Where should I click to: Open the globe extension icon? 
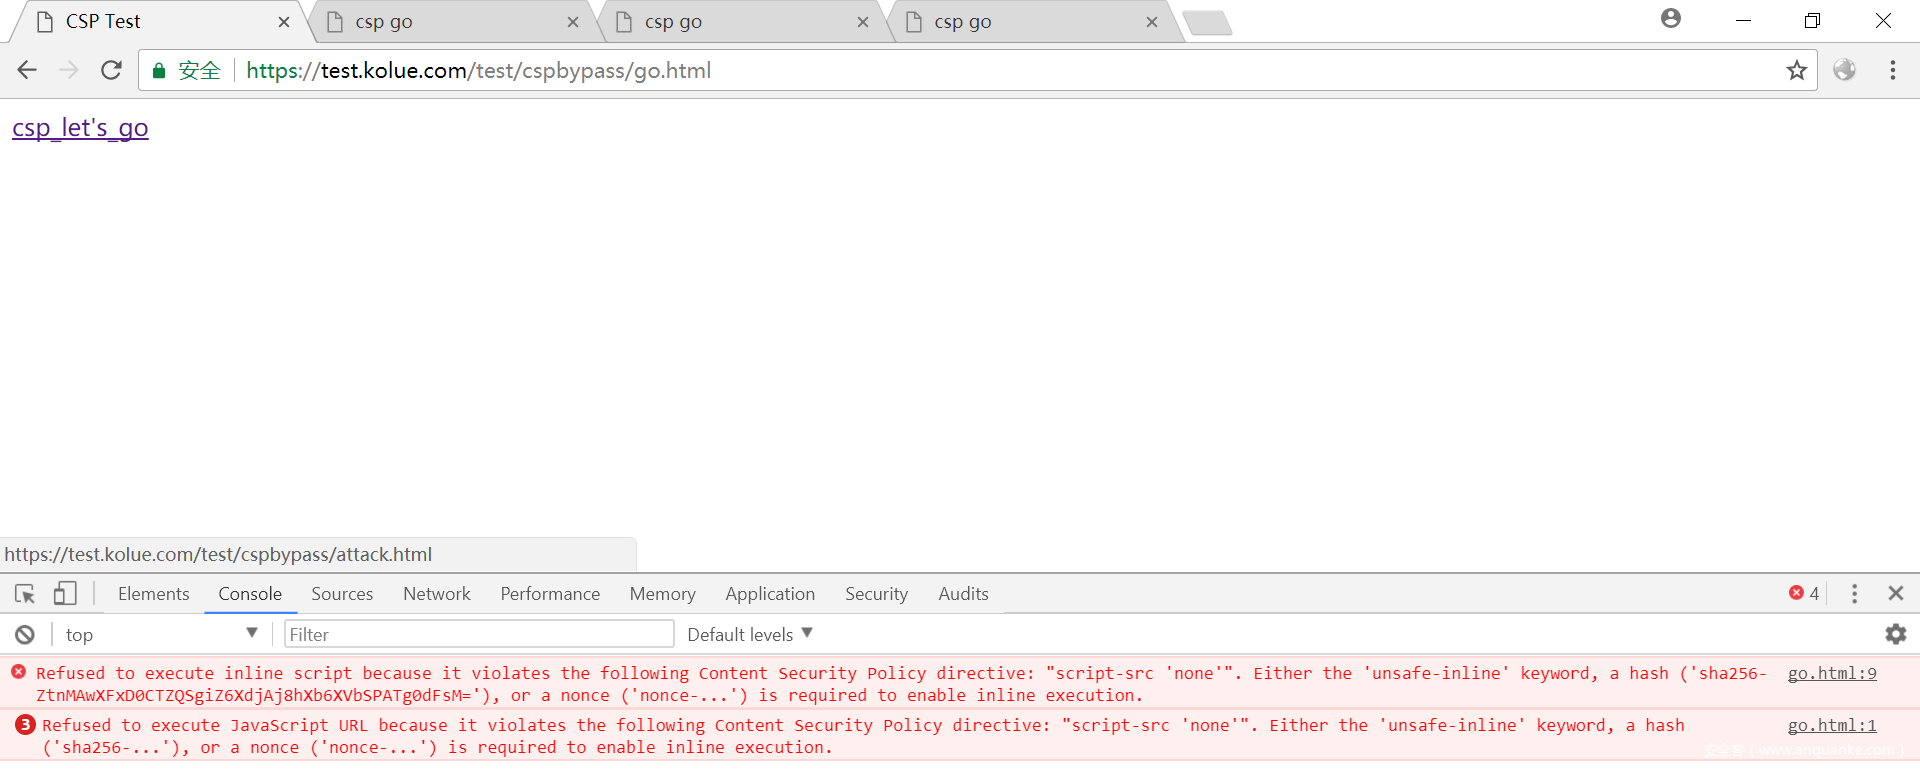click(1844, 70)
